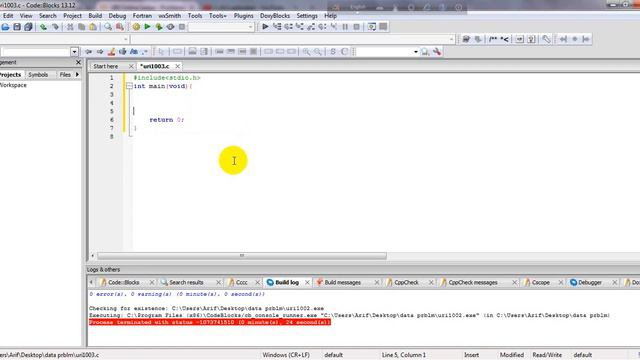Click the Stop debugger icon
Viewport: 640px width, 360px height.
point(357,27)
